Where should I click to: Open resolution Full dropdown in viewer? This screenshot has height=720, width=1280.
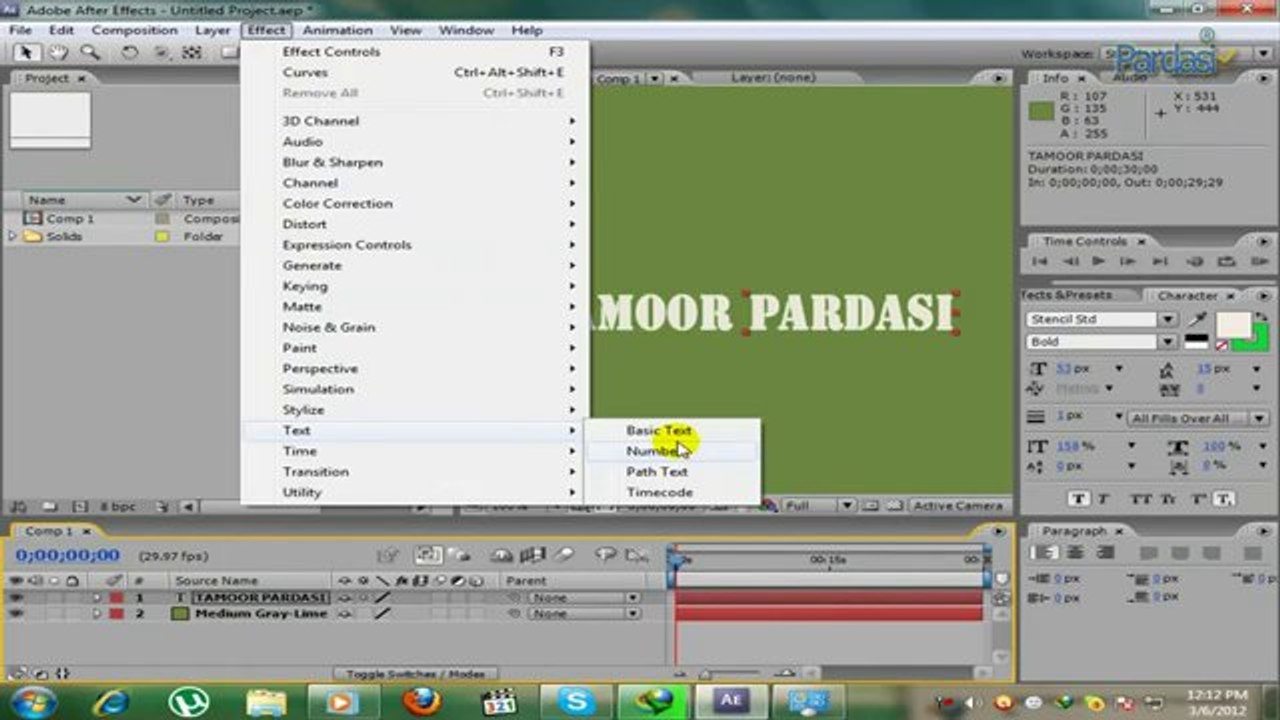(x=819, y=506)
